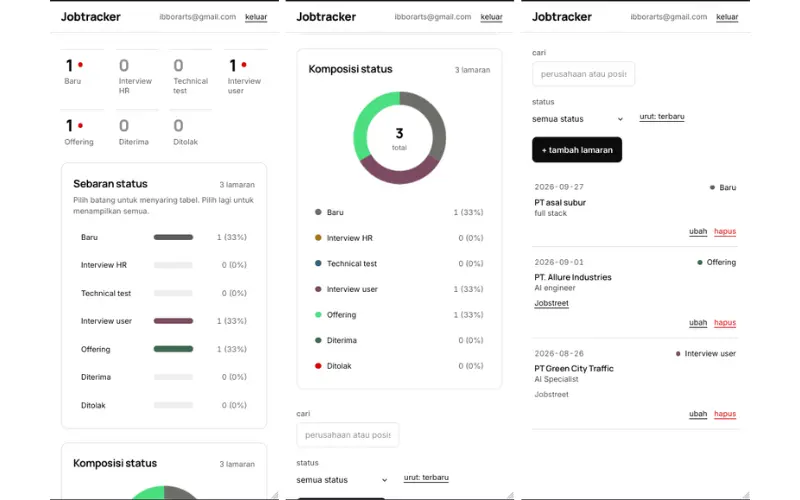800x500 pixels.
Task: Click the Diterima bar in Sebaran status
Action: (173, 377)
